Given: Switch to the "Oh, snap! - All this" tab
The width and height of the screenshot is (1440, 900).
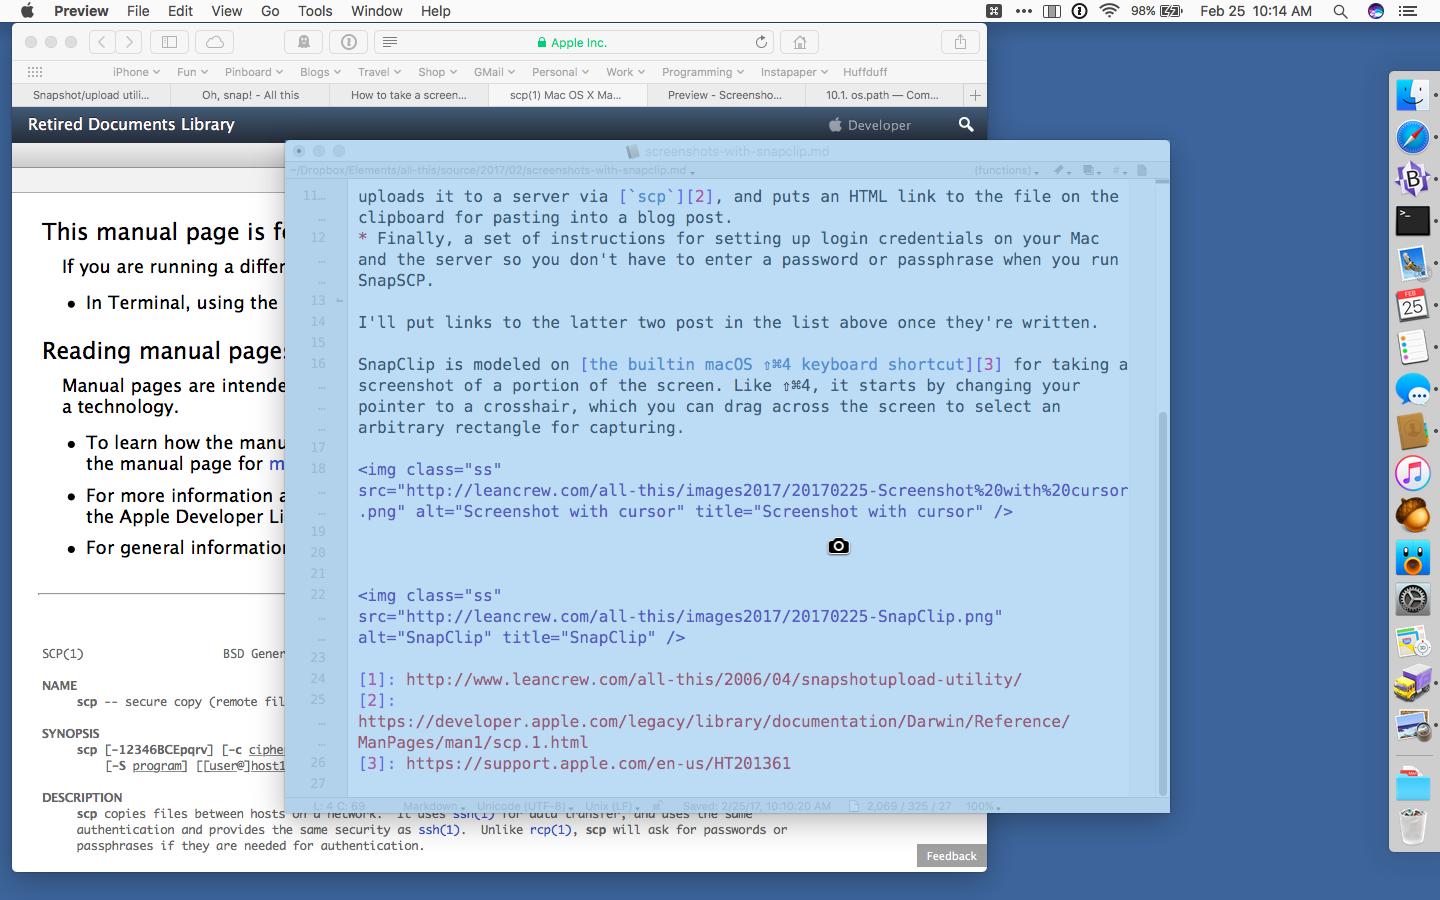Looking at the screenshot, I should [250, 95].
